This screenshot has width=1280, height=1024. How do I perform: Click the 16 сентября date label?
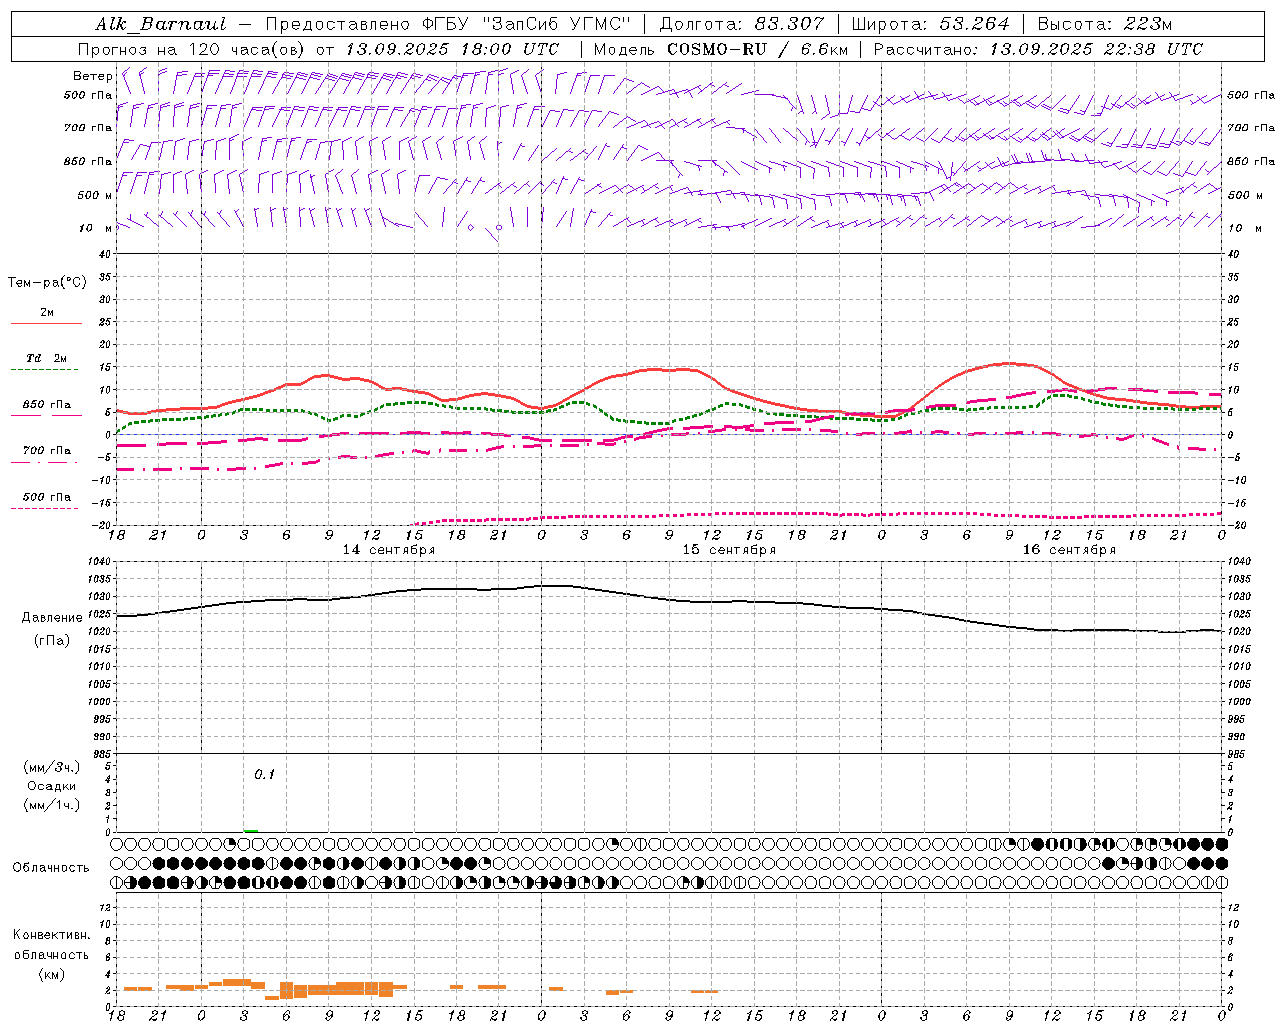1069,550
